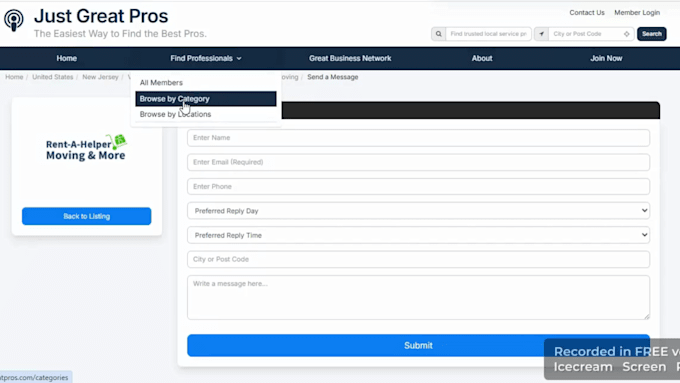Click the Just Great Pros site title
The height and width of the screenshot is (383, 680).
101,16
